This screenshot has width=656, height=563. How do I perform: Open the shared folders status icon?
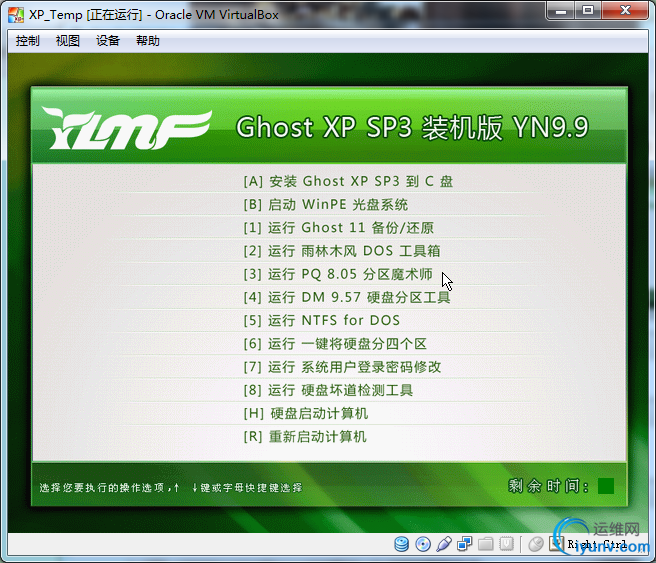coord(486,544)
